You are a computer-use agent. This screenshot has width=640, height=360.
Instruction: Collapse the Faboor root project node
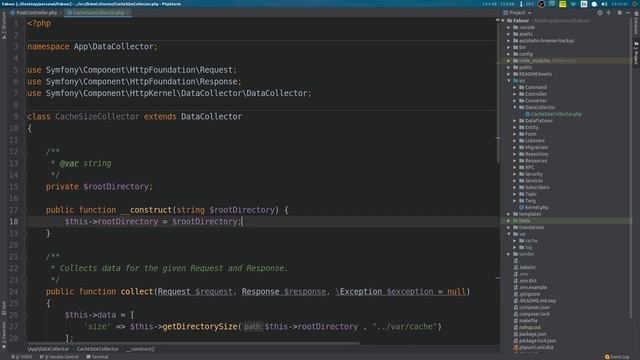[x=503, y=20]
